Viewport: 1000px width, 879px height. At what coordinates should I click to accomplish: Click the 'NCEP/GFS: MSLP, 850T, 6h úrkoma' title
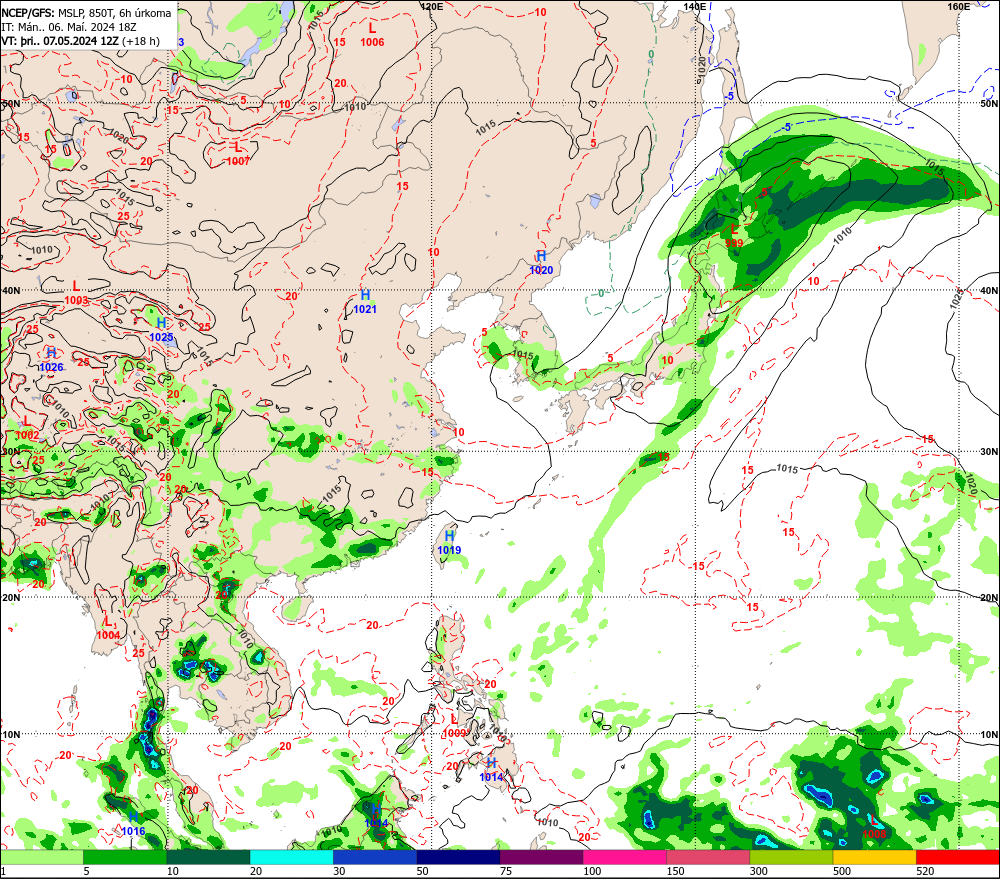click(x=87, y=13)
